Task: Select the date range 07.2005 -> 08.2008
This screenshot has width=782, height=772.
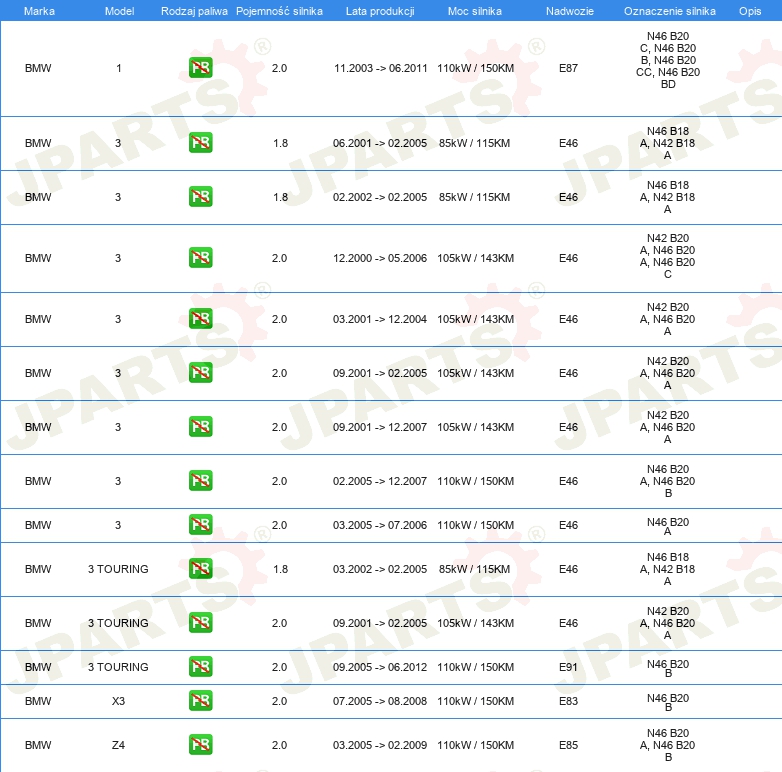Action: click(x=380, y=701)
